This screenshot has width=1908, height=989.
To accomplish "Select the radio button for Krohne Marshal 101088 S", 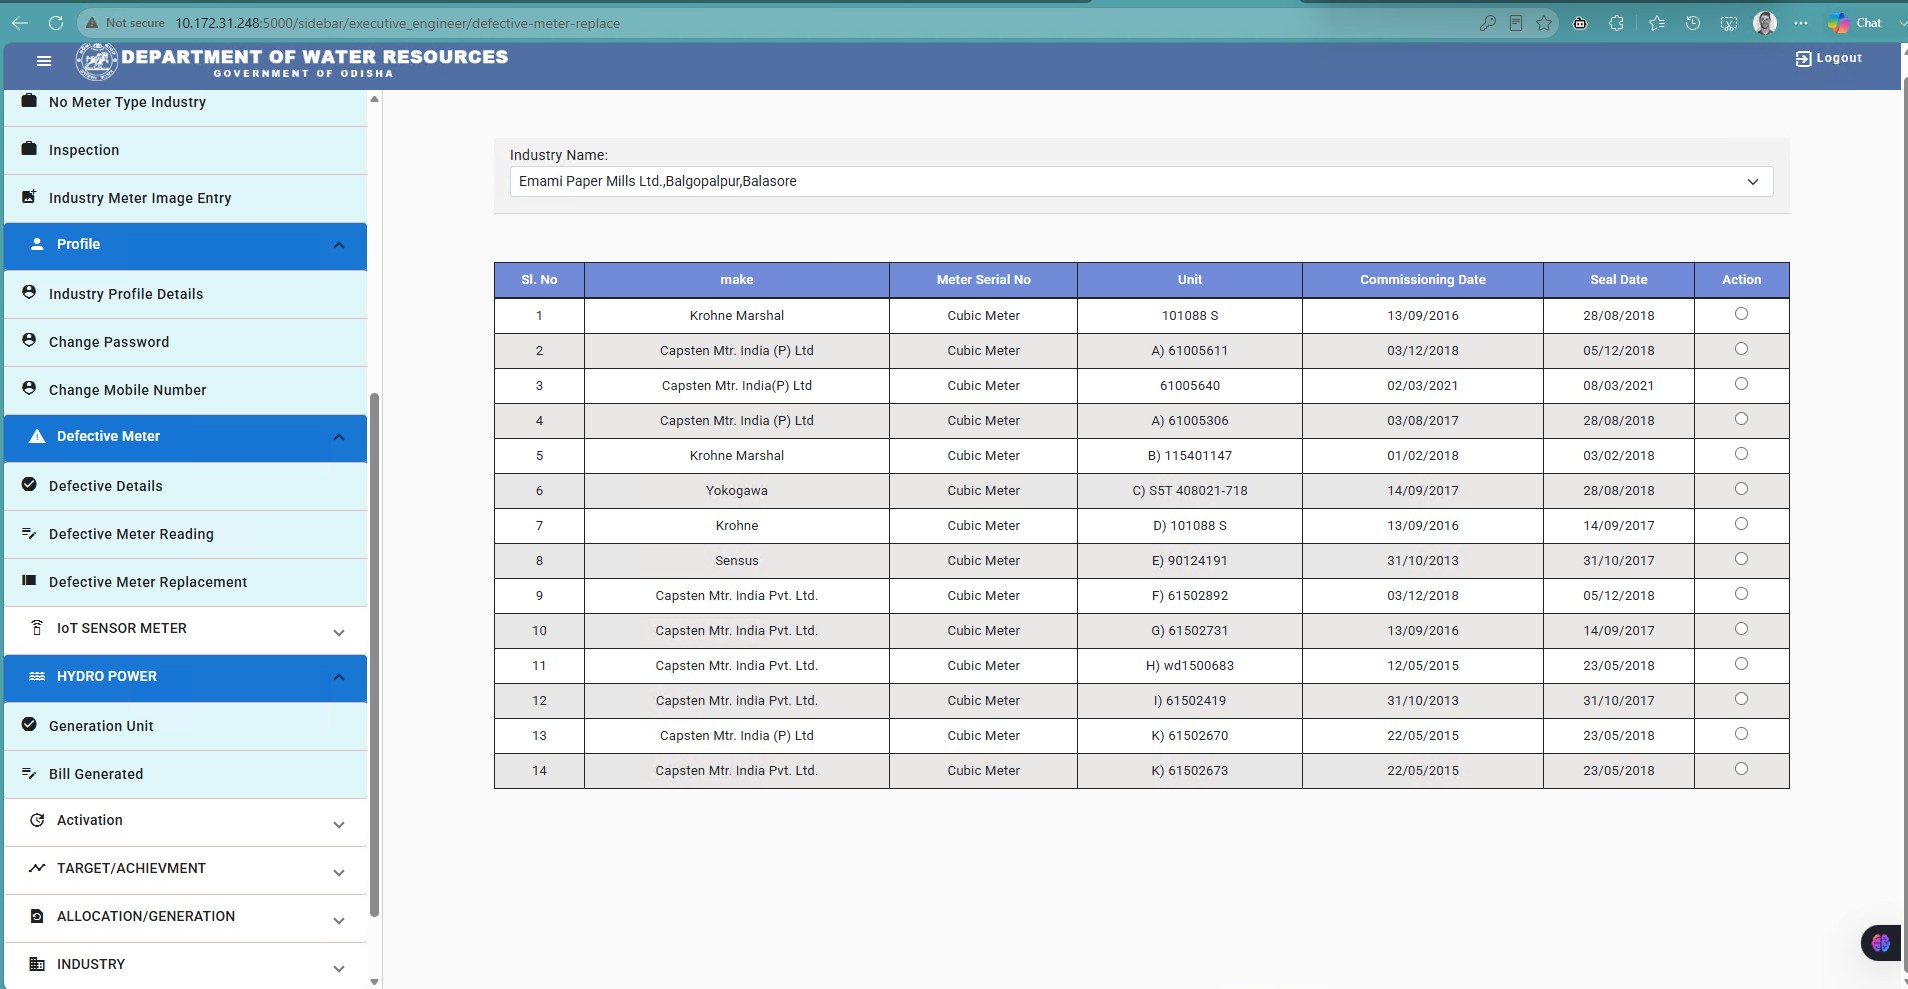I will [1741, 314].
